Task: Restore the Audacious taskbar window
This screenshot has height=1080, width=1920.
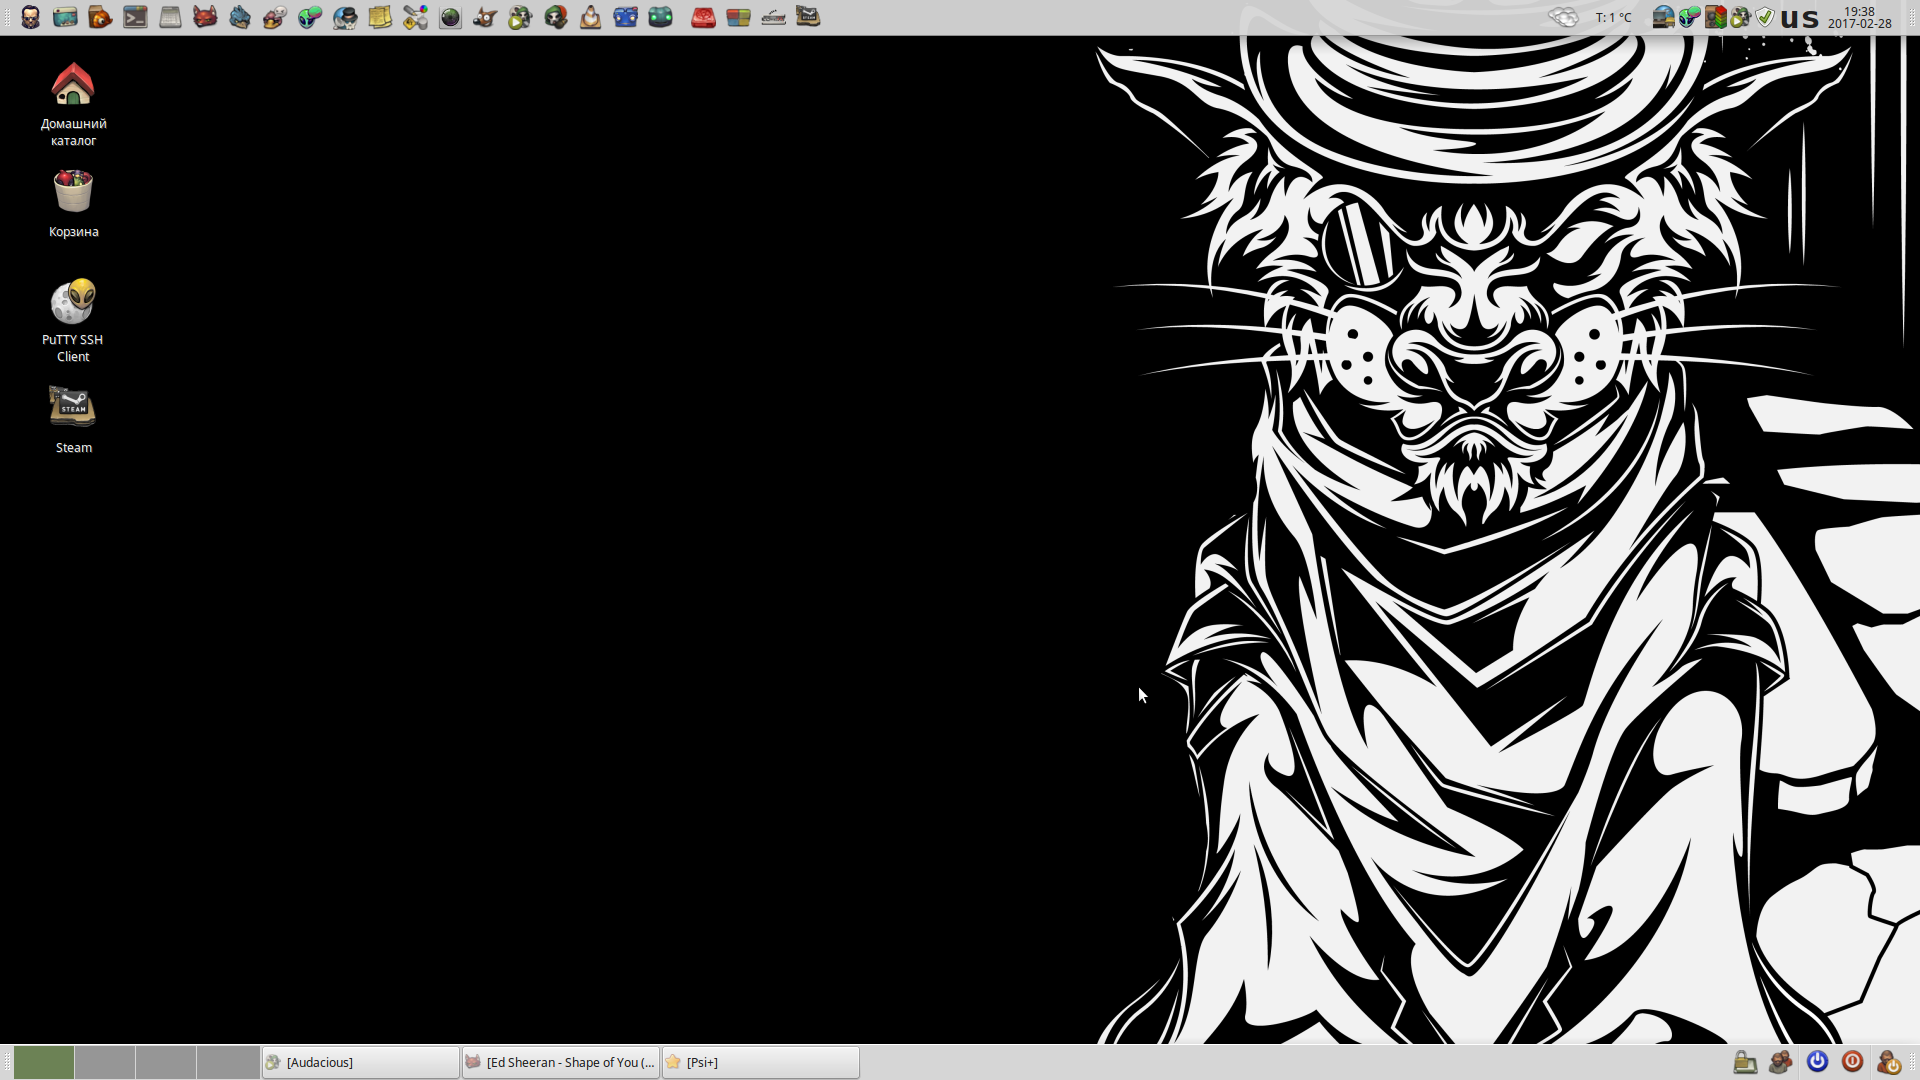Action: pos(360,1062)
